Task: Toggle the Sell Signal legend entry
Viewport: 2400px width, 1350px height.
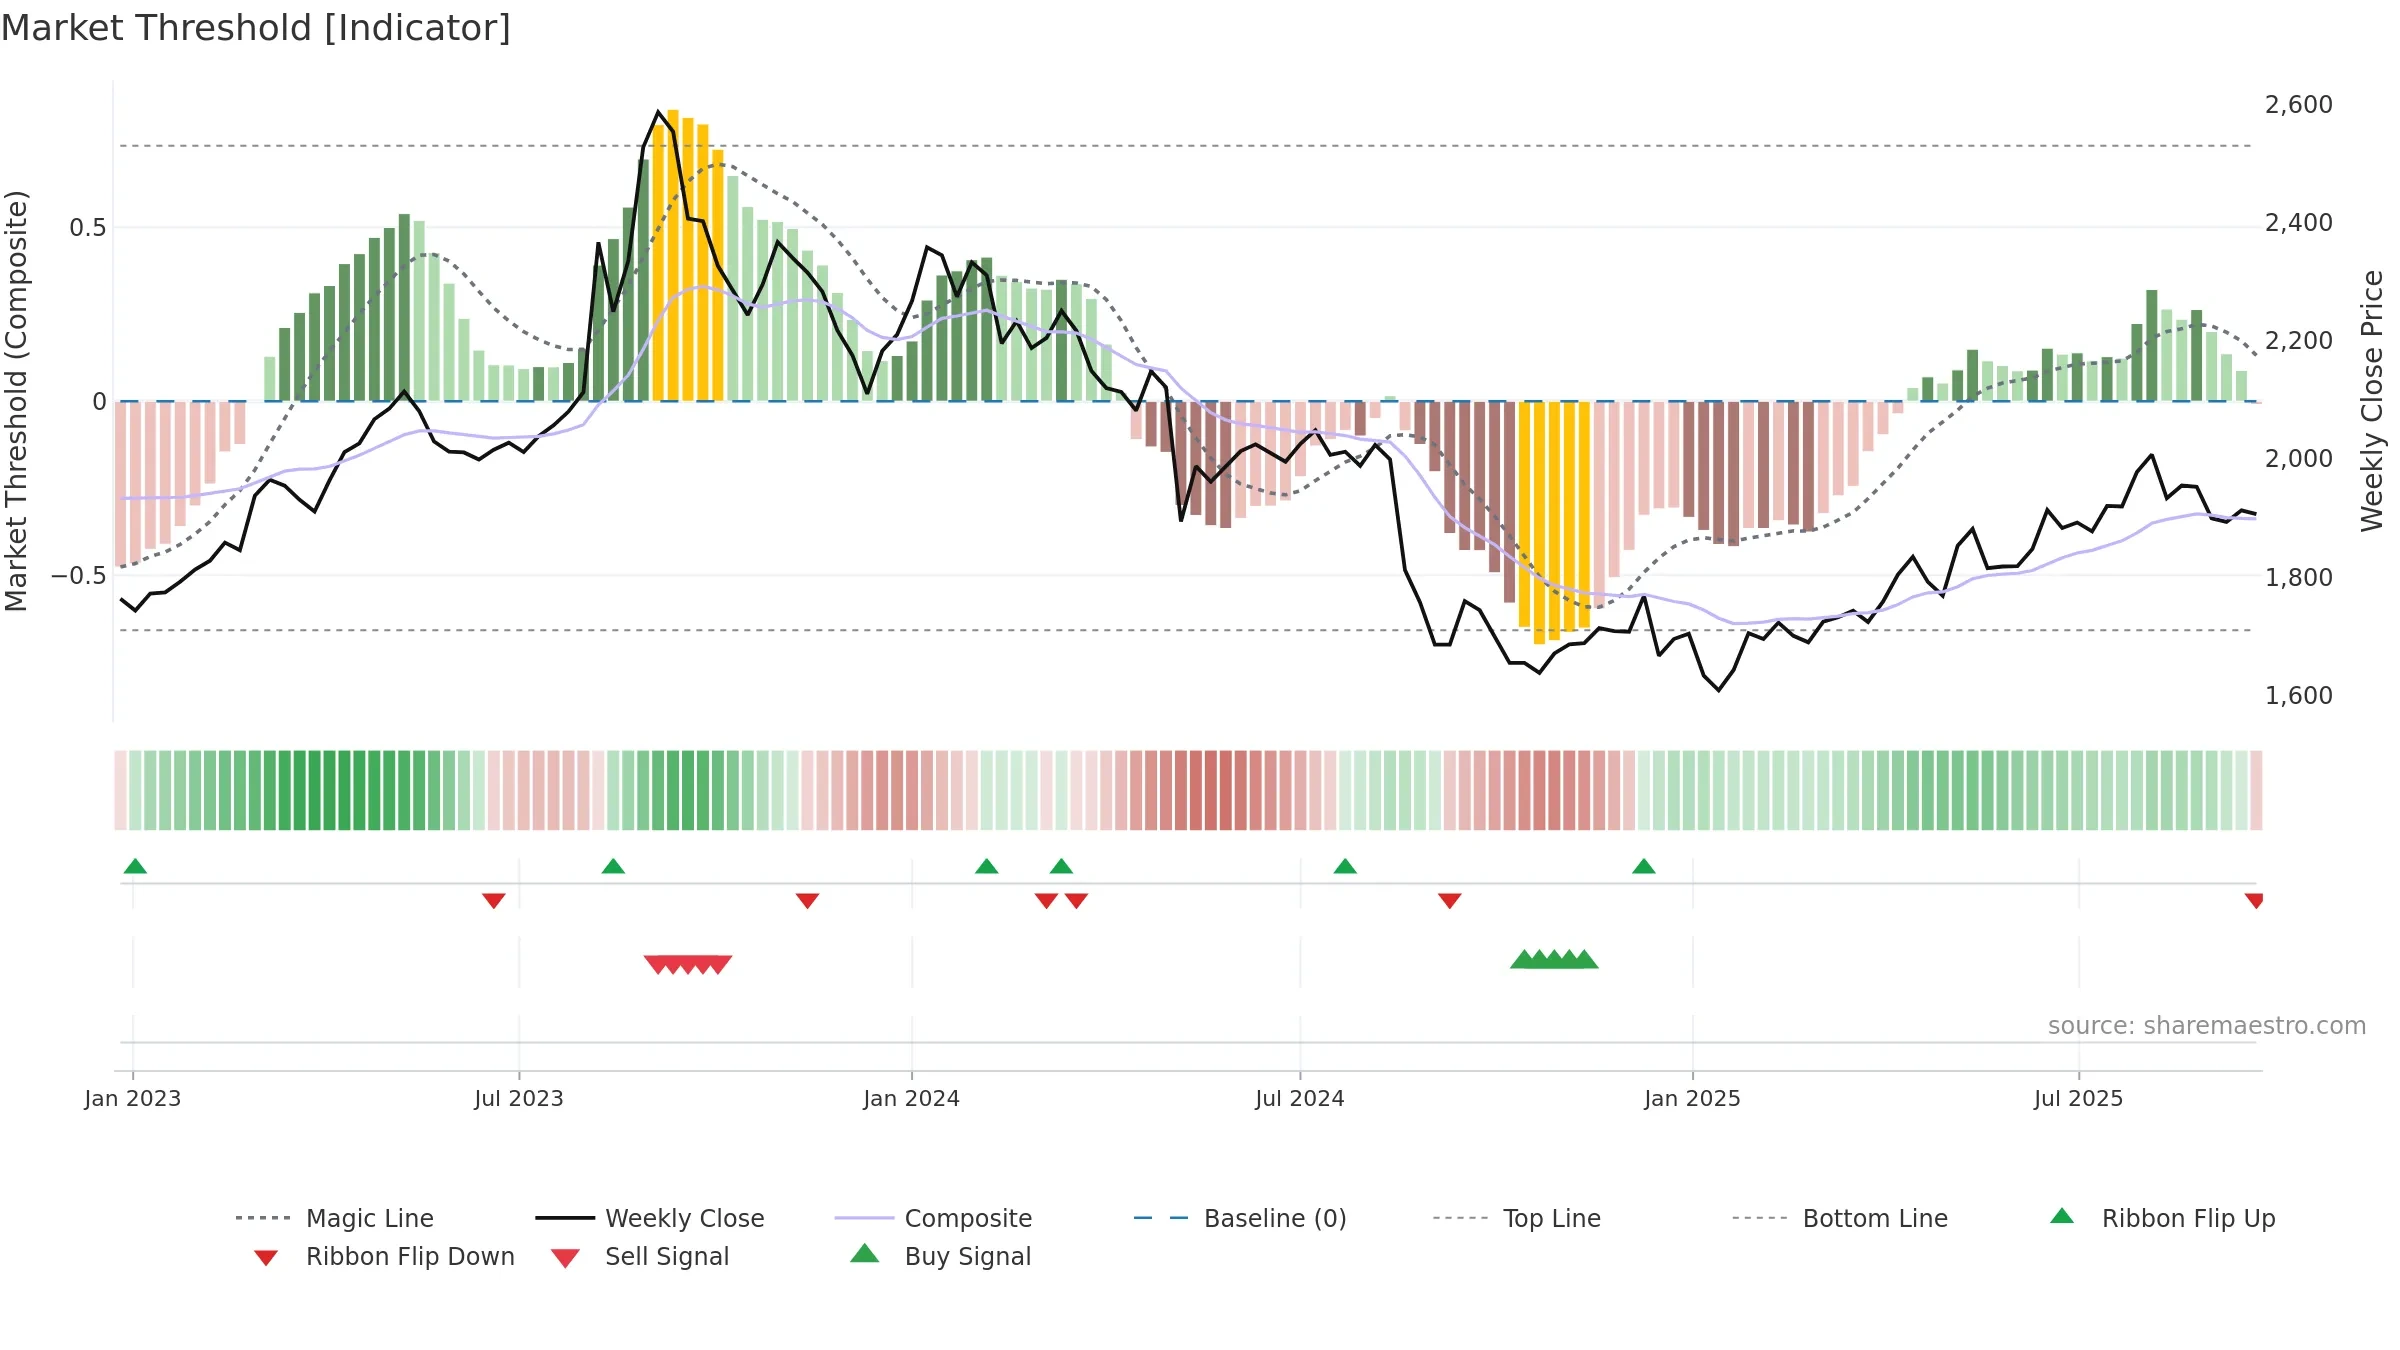Action: point(639,1256)
